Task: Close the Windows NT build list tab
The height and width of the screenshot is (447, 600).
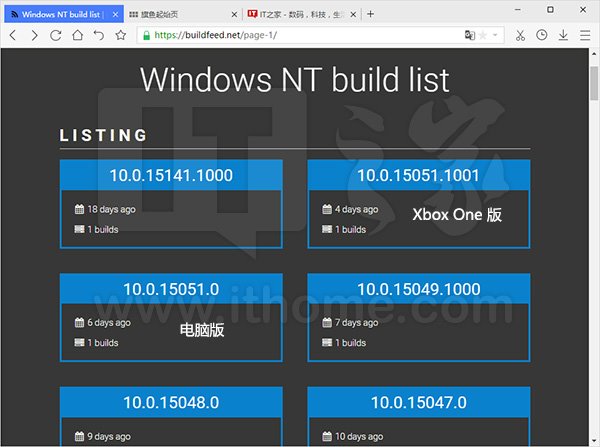Action: coord(115,14)
